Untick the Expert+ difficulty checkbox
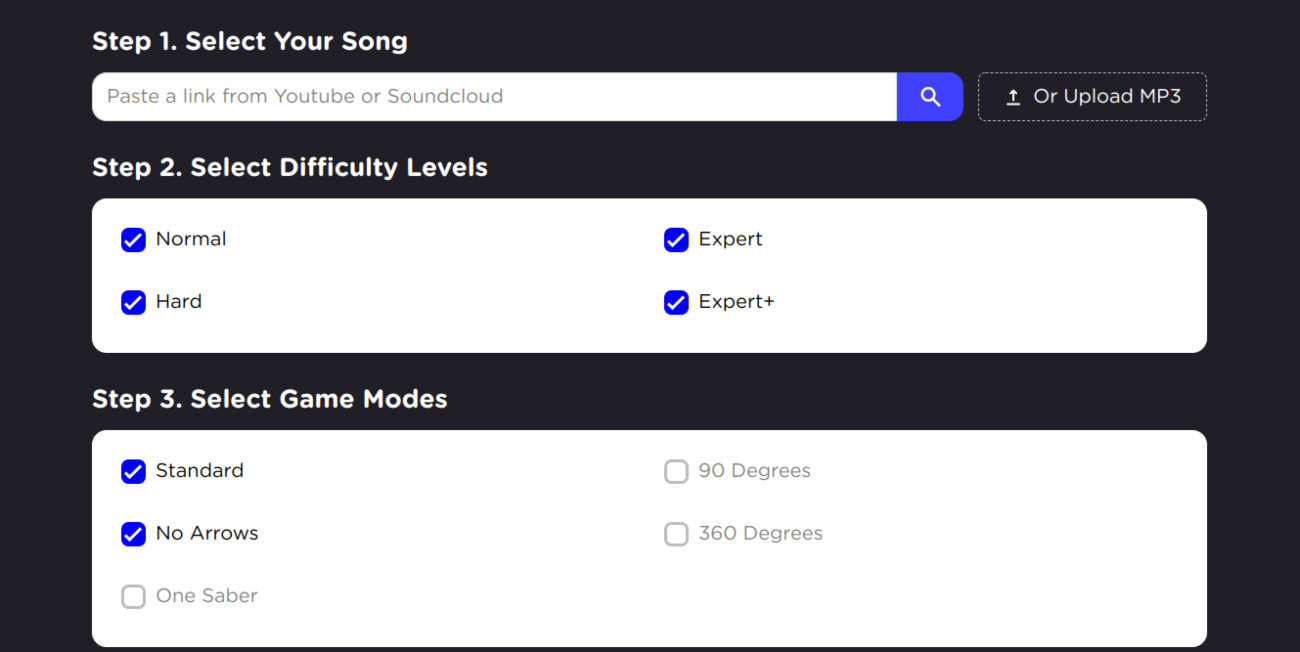The width and height of the screenshot is (1300, 652). [676, 302]
